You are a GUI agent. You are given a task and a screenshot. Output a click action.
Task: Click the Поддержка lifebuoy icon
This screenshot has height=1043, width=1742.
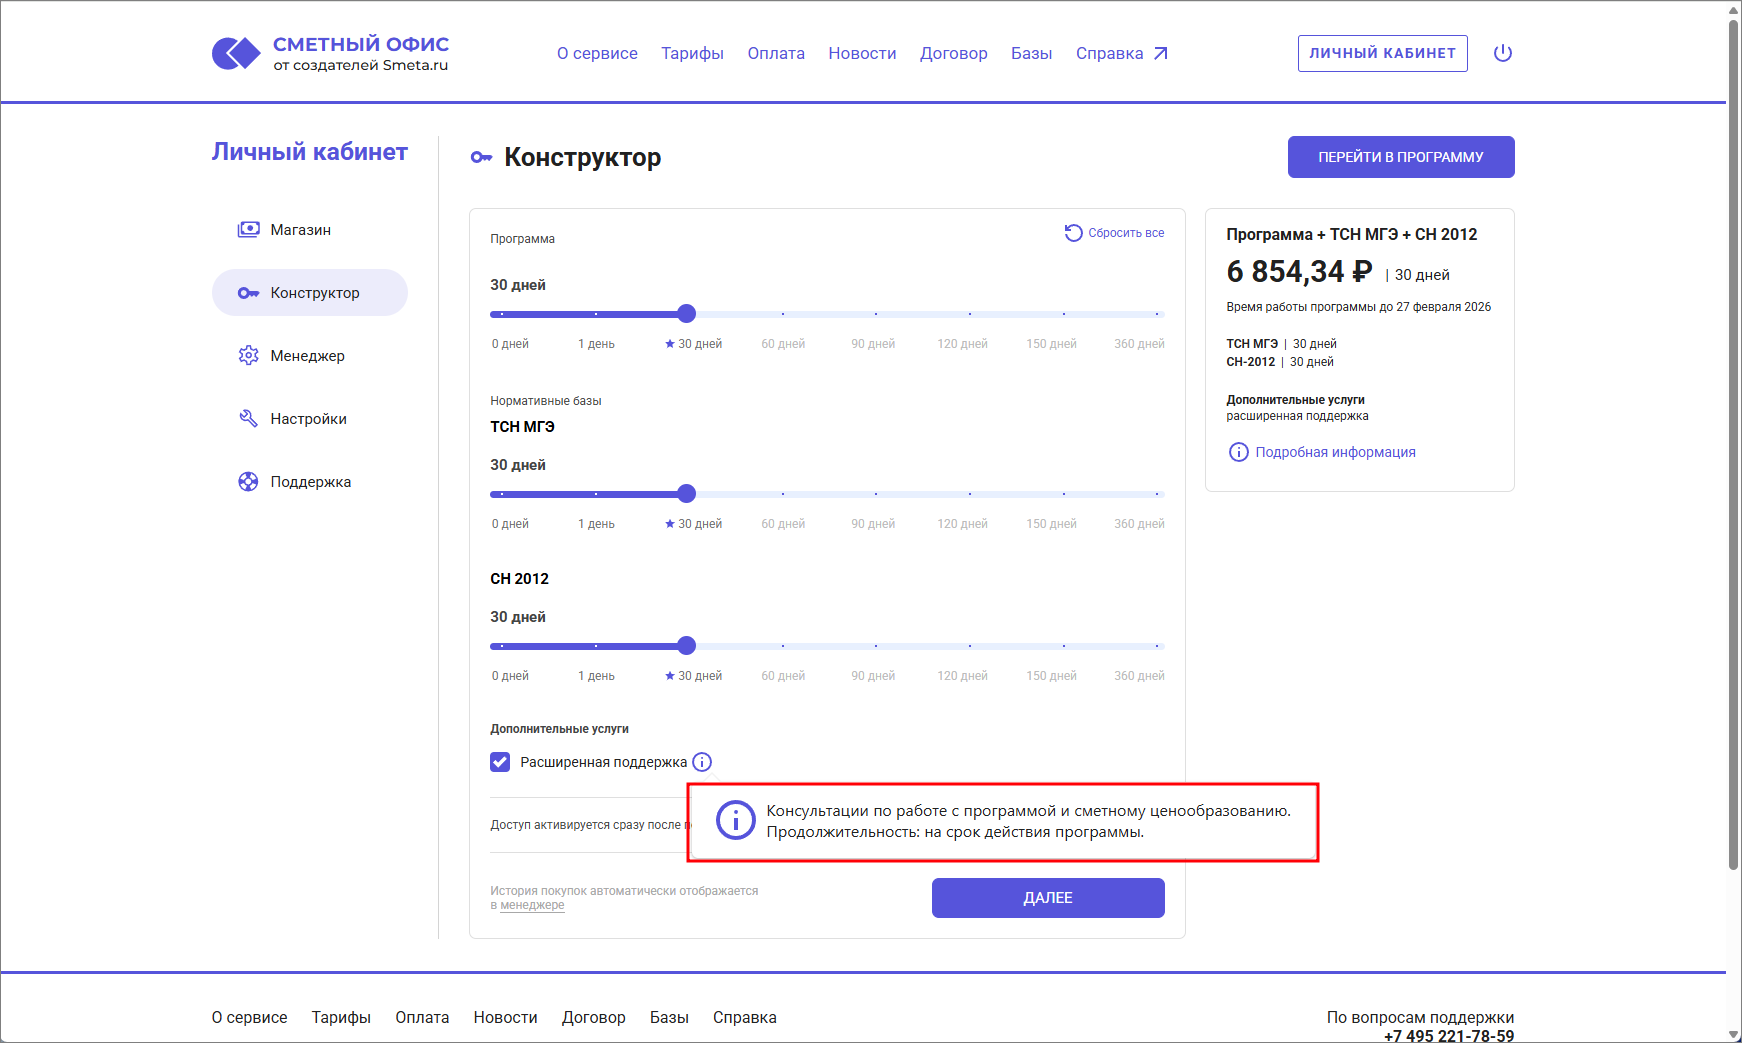(248, 482)
